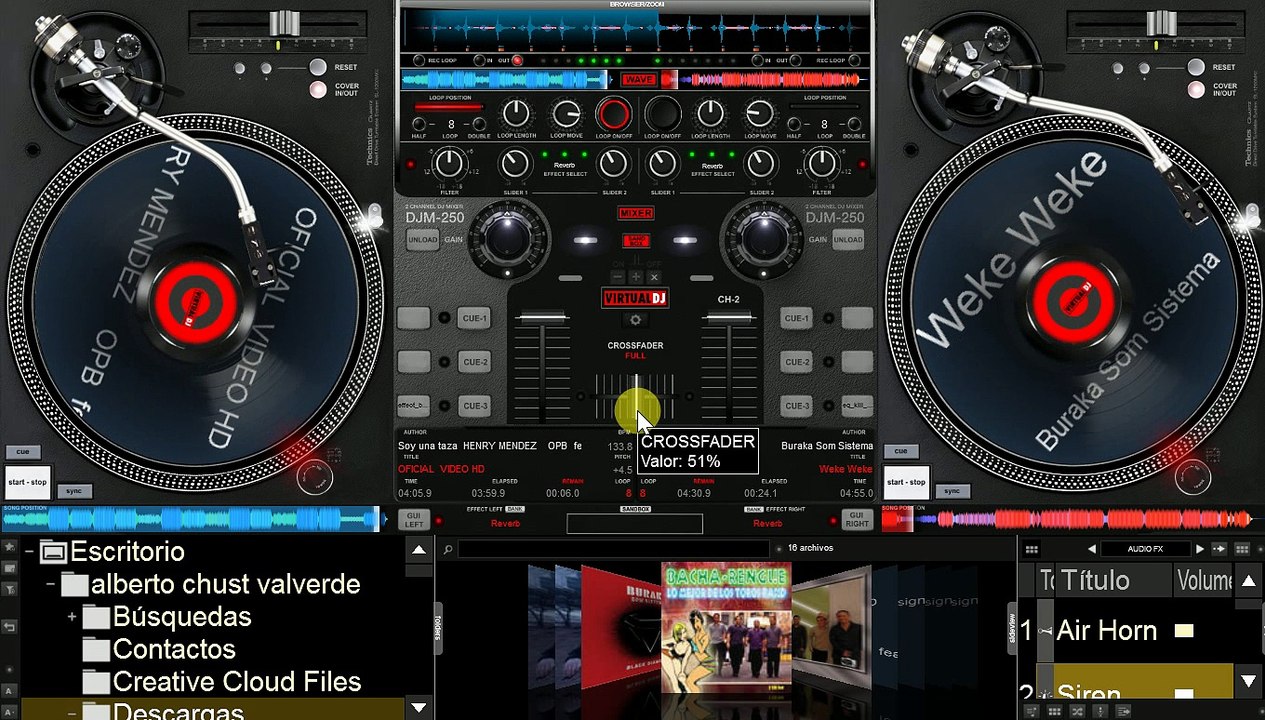Screen dimensions: 1265x720
Task: Toggle right effect red activation light
Action: tap(833, 521)
